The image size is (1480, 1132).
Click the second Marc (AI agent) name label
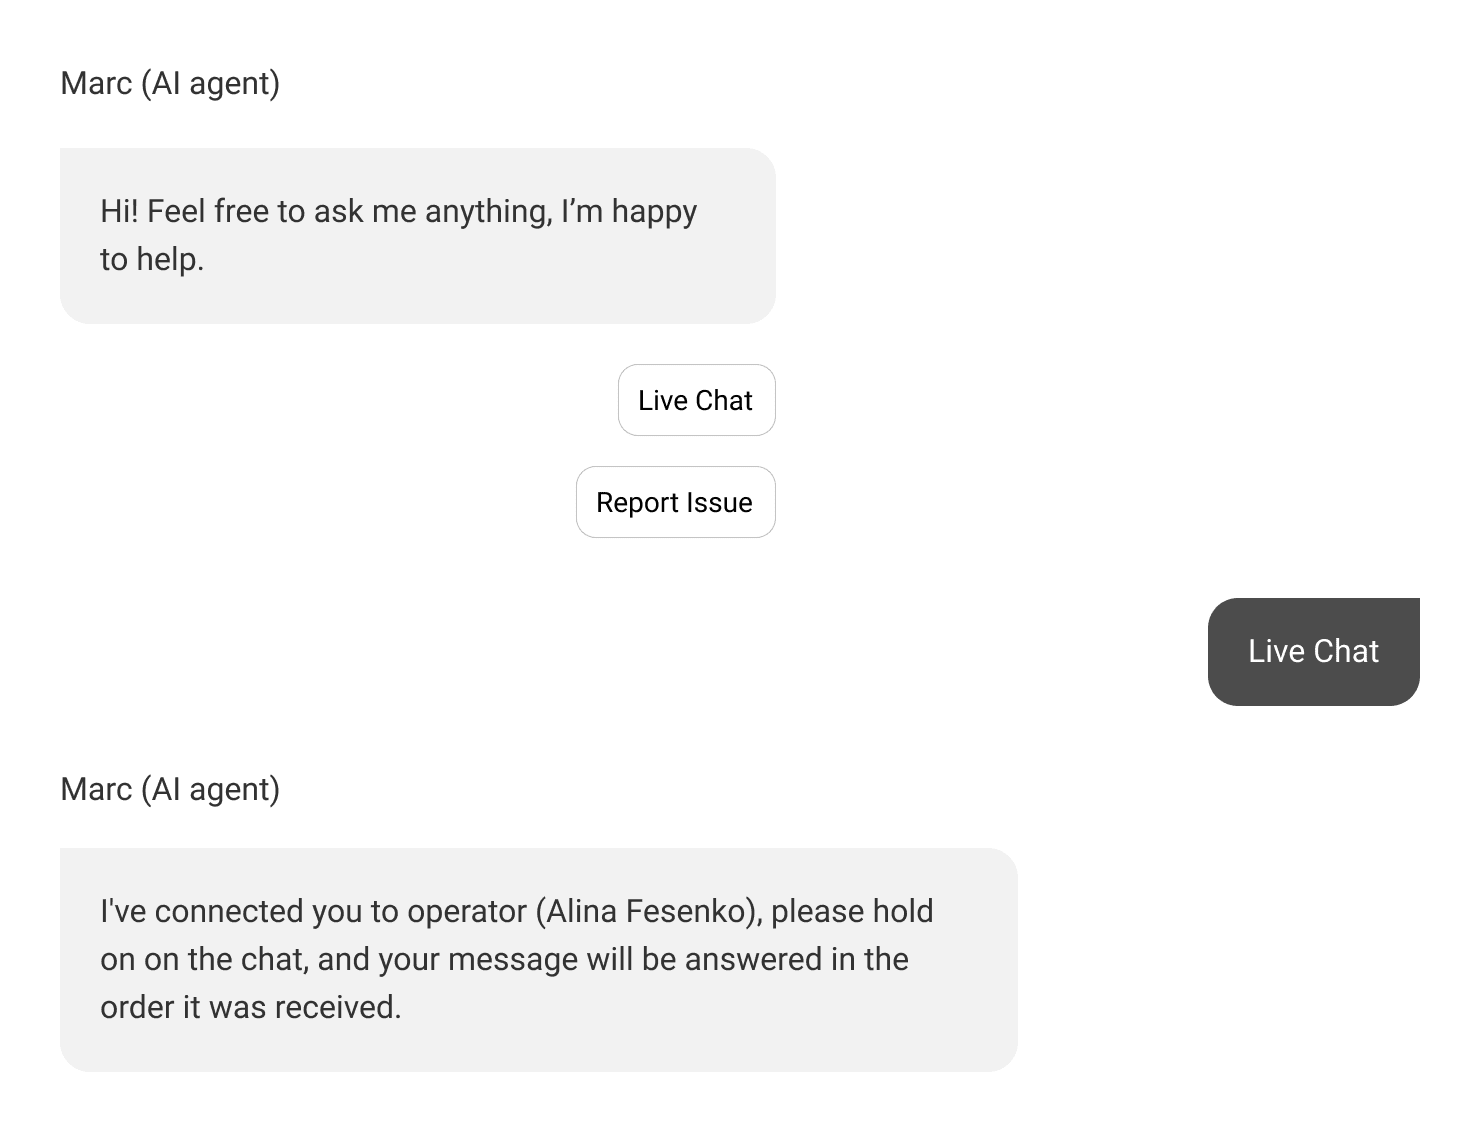pyautogui.click(x=170, y=789)
